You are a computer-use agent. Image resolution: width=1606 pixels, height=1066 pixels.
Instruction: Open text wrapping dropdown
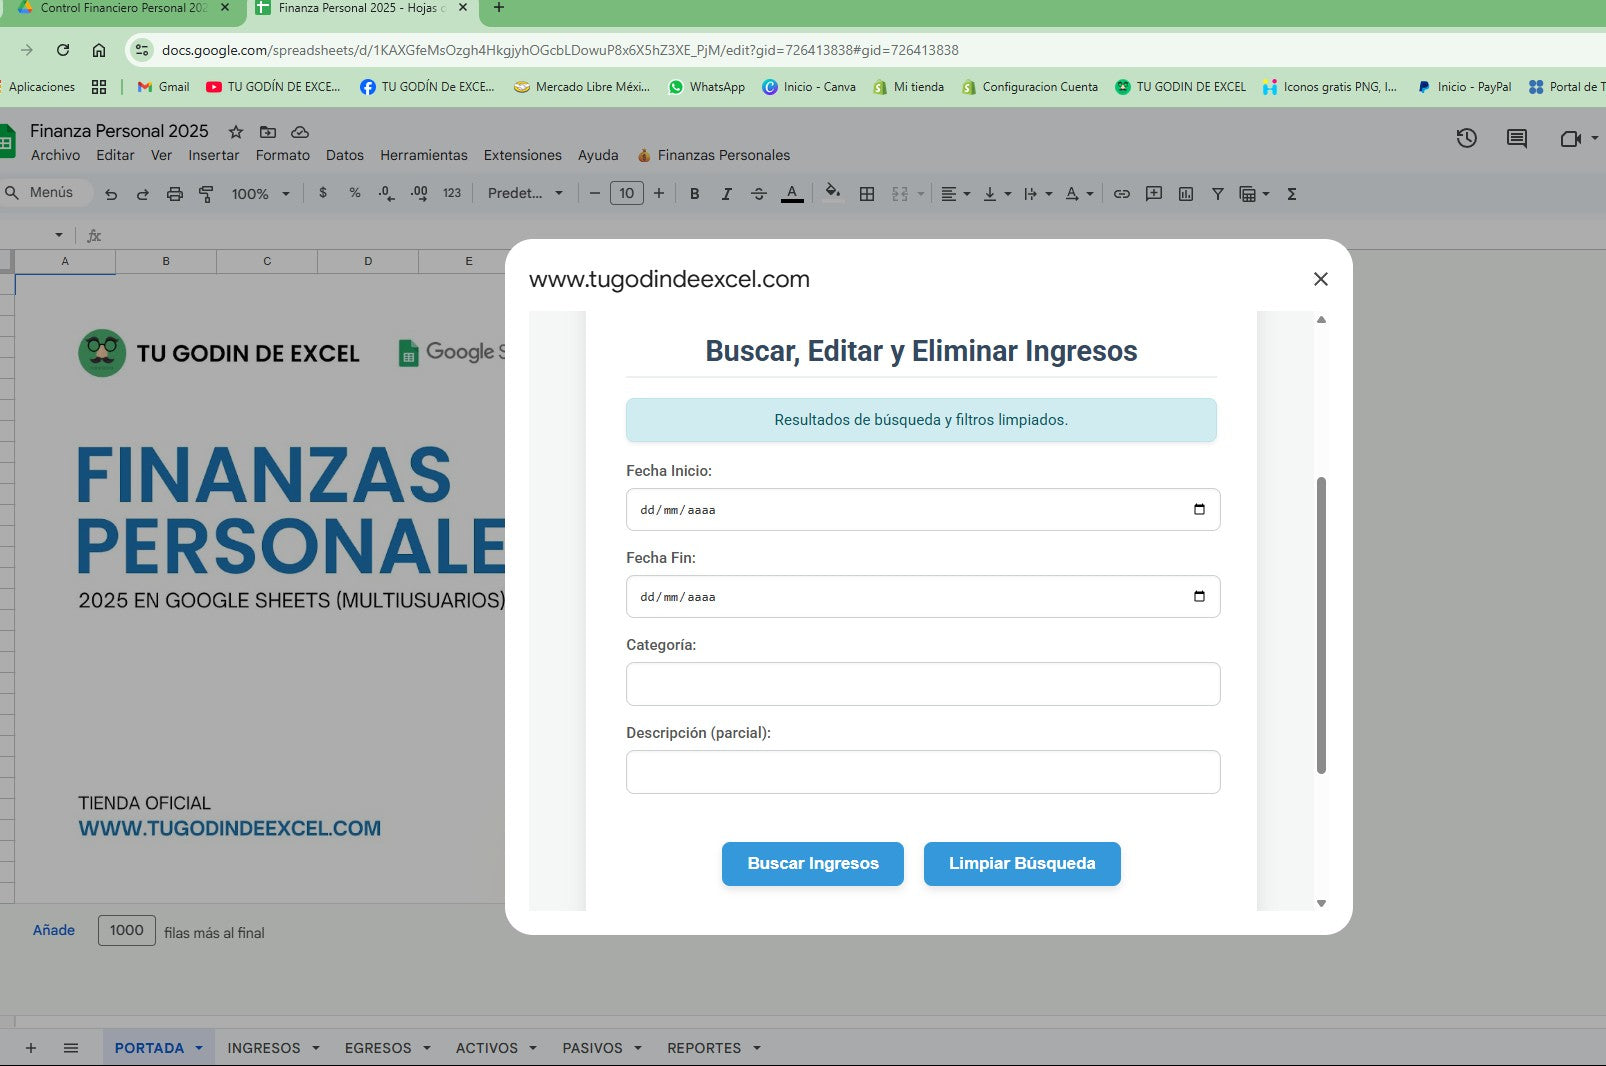(1038, 194)
